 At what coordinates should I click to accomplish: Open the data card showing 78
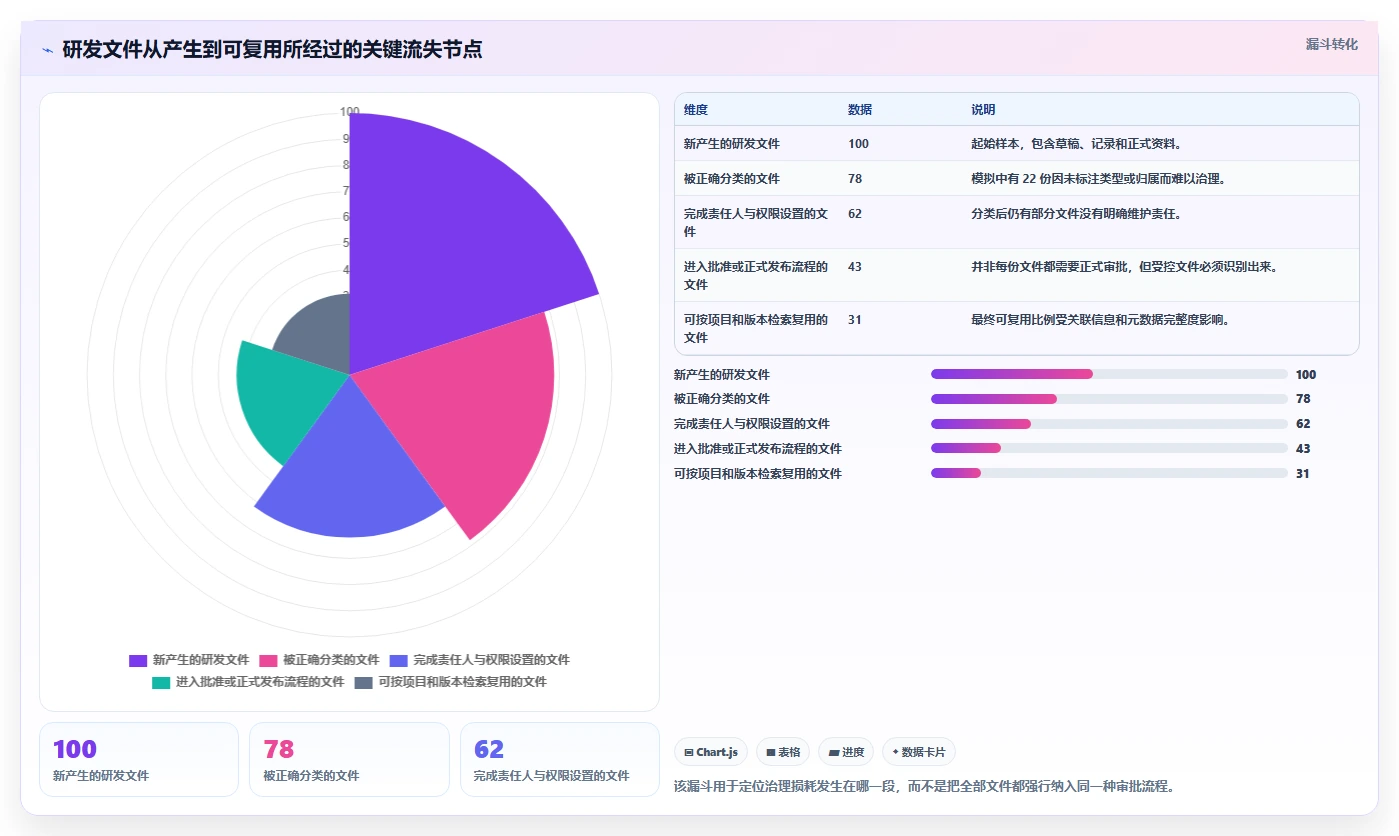click(349, 759)
